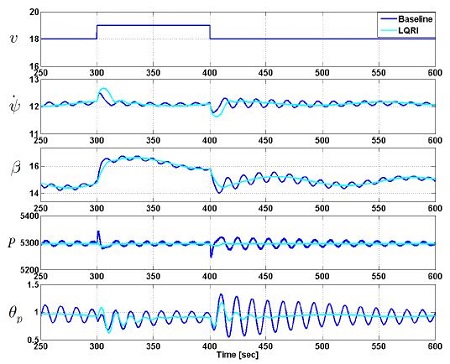The width and height of the screenshot is (450, 364).
Task: Click the psi-dot y-axis label
Action: click(15, 104)
